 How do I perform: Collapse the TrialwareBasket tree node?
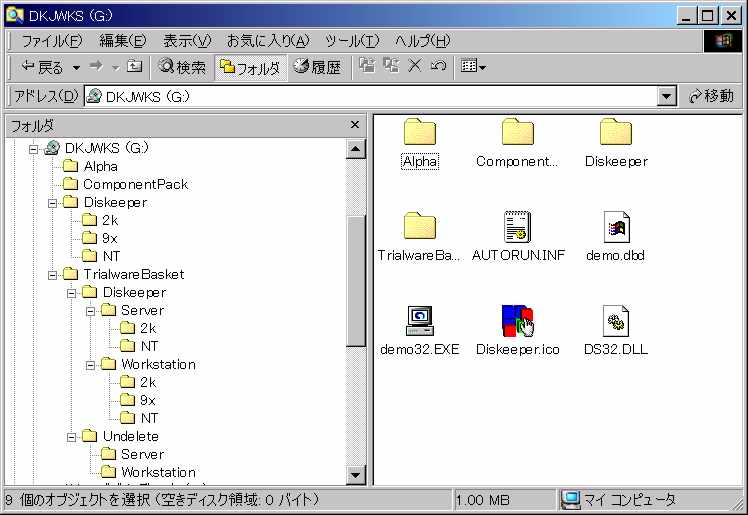[52, 275]
